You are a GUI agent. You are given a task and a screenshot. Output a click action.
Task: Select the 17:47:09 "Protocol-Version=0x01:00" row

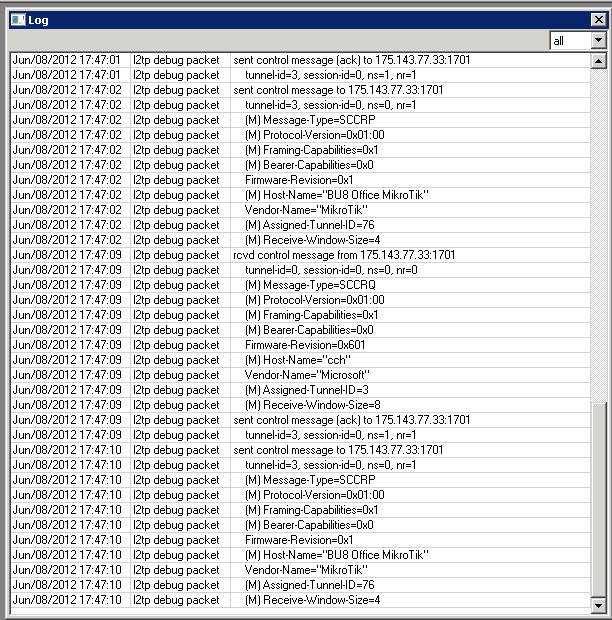(x=300, y=300)
